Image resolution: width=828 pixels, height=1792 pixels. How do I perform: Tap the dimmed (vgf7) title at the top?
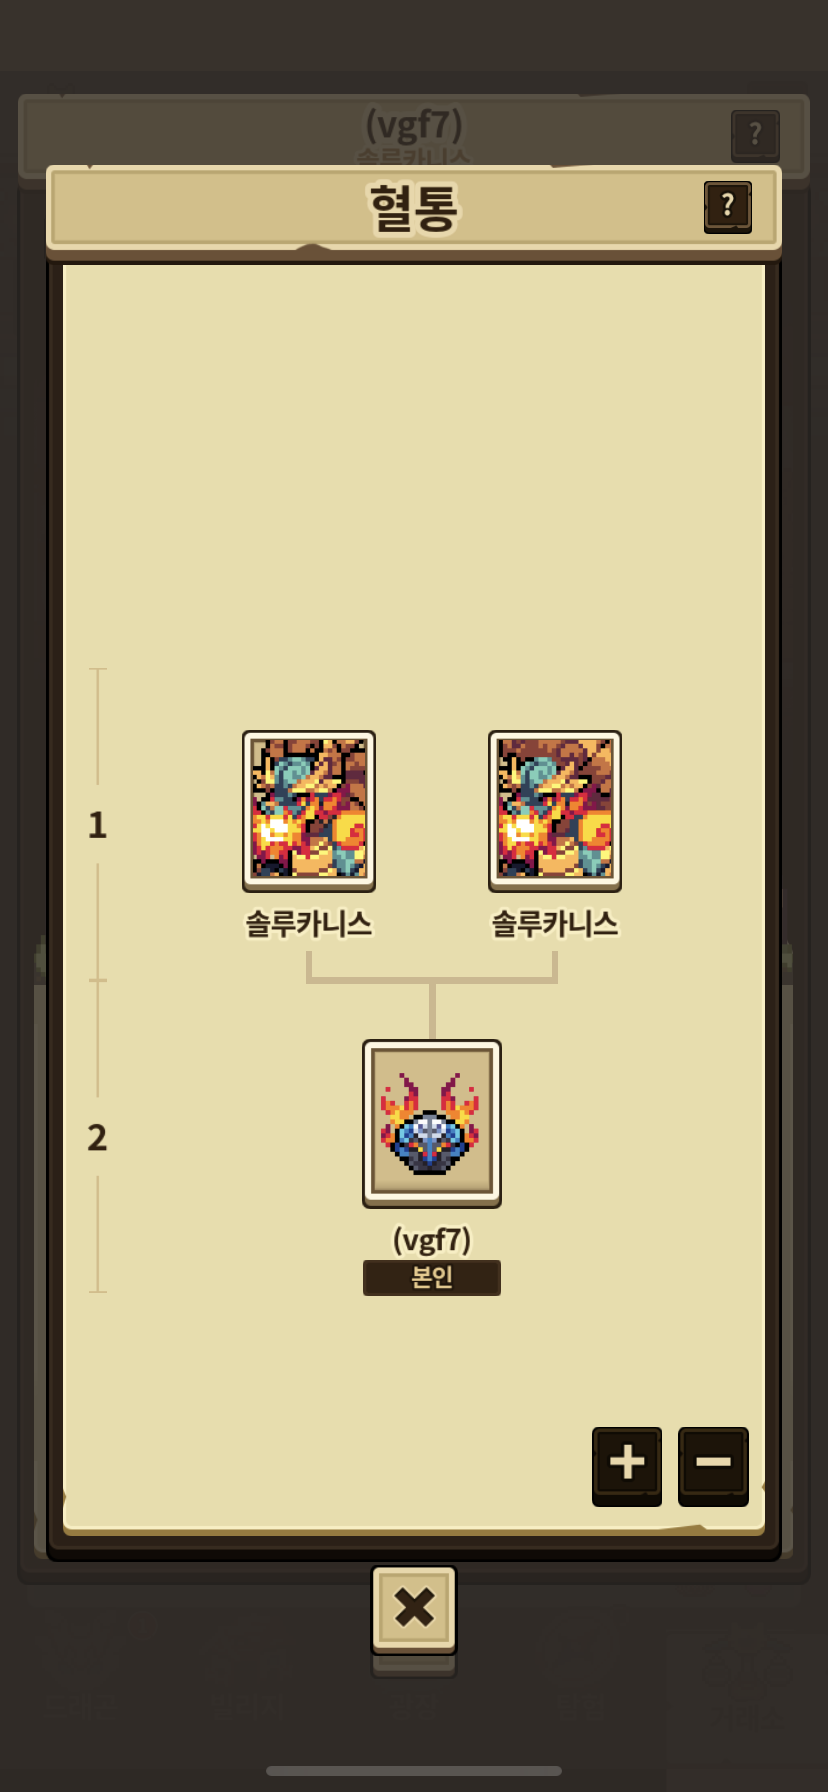[414, 126]
